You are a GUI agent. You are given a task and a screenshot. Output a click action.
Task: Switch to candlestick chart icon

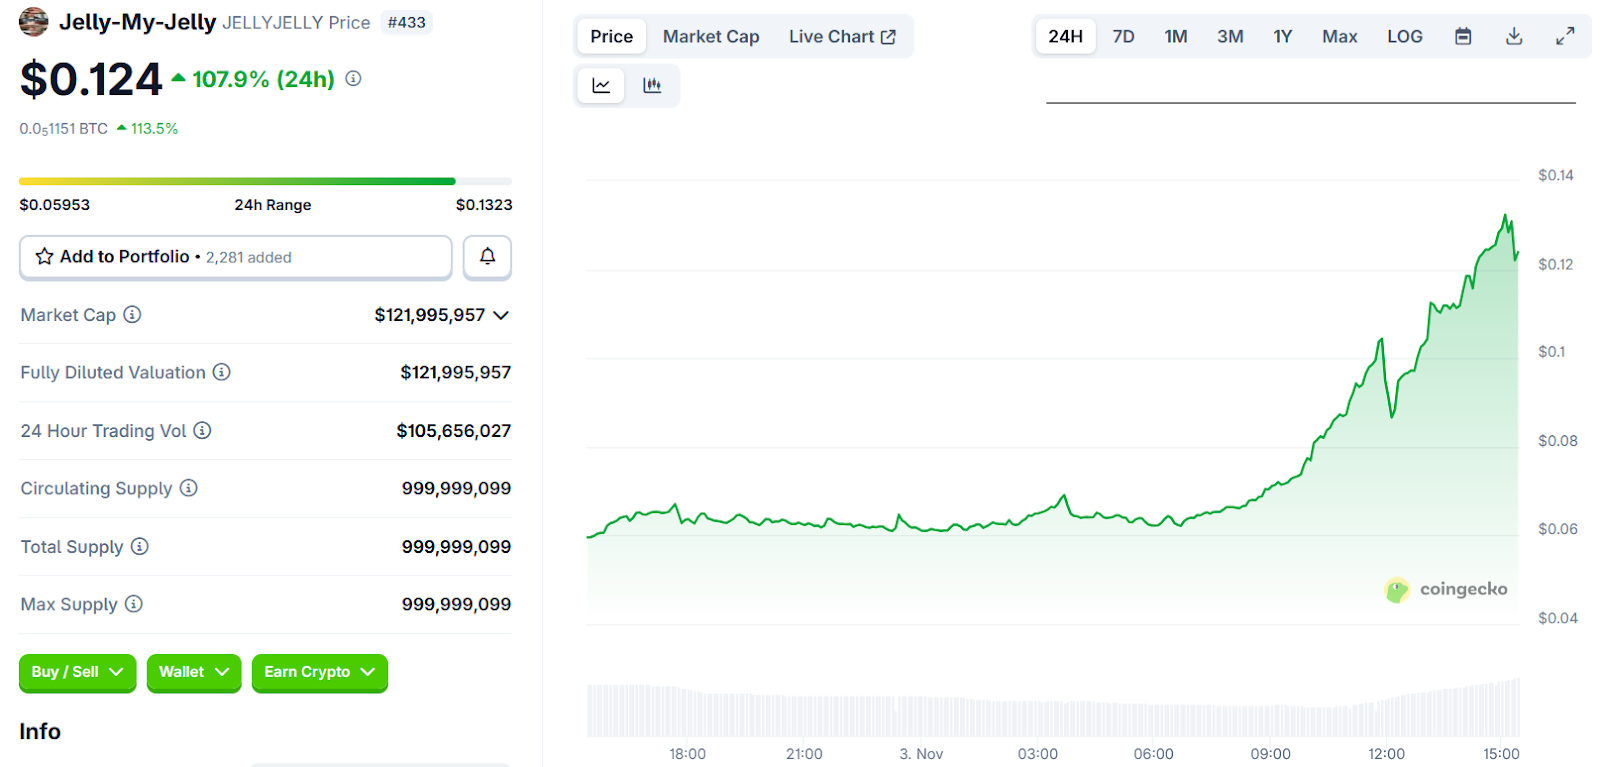tap(652, 86)
